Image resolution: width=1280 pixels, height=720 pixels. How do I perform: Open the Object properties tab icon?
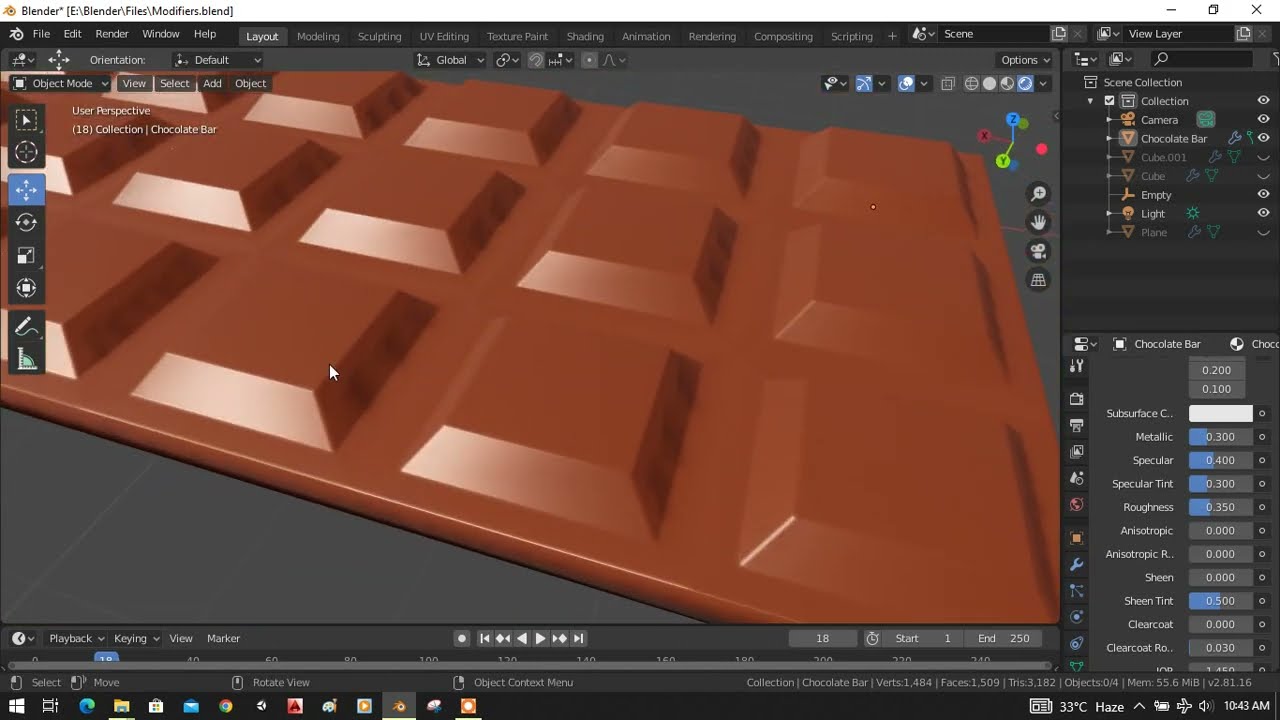click(x=1077, y=538)
